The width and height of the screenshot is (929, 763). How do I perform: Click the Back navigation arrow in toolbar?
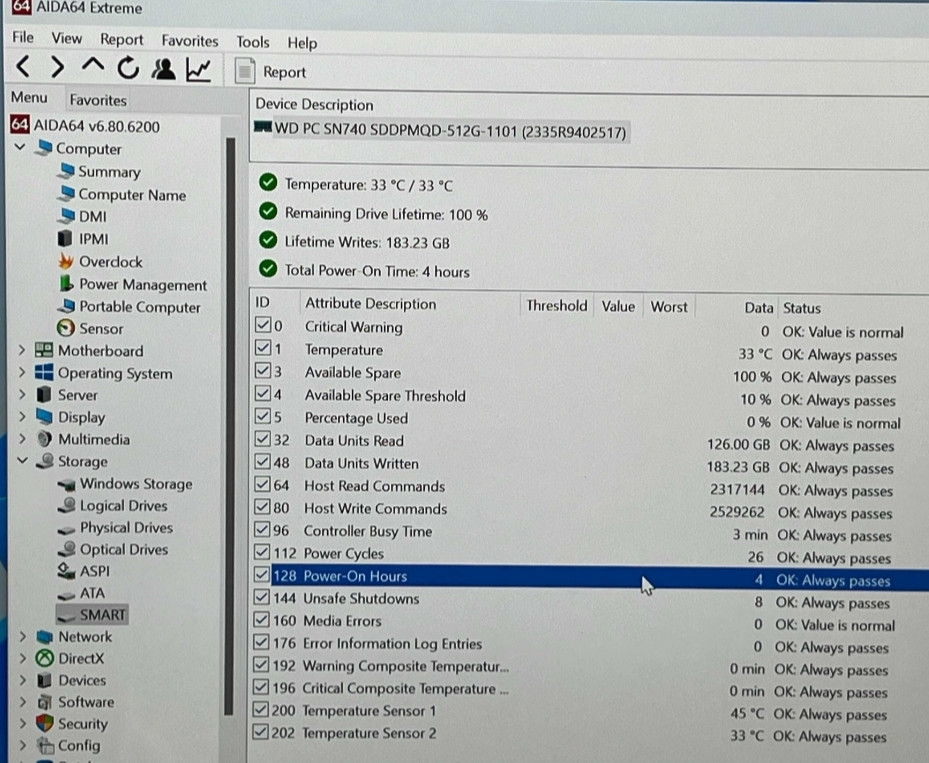pos(24,68)
